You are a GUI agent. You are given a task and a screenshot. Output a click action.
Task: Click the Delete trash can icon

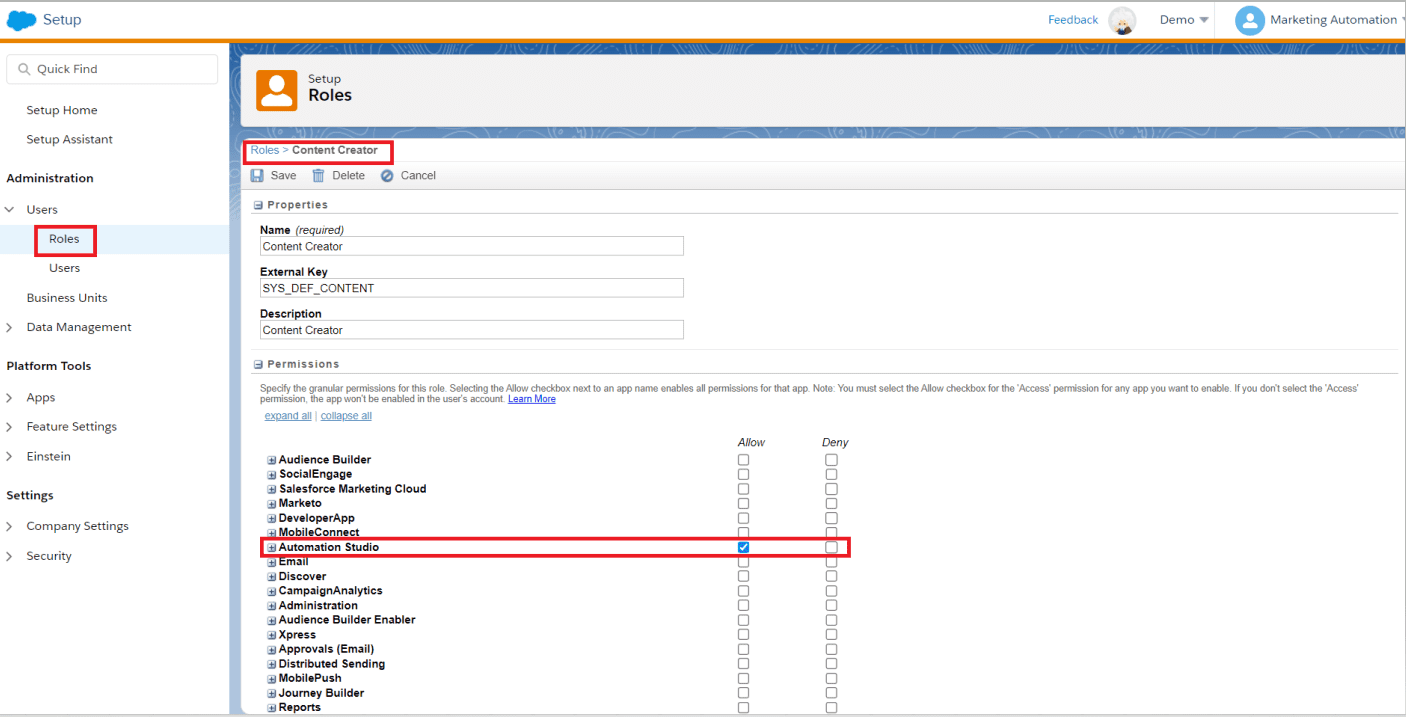pos(318,176)
